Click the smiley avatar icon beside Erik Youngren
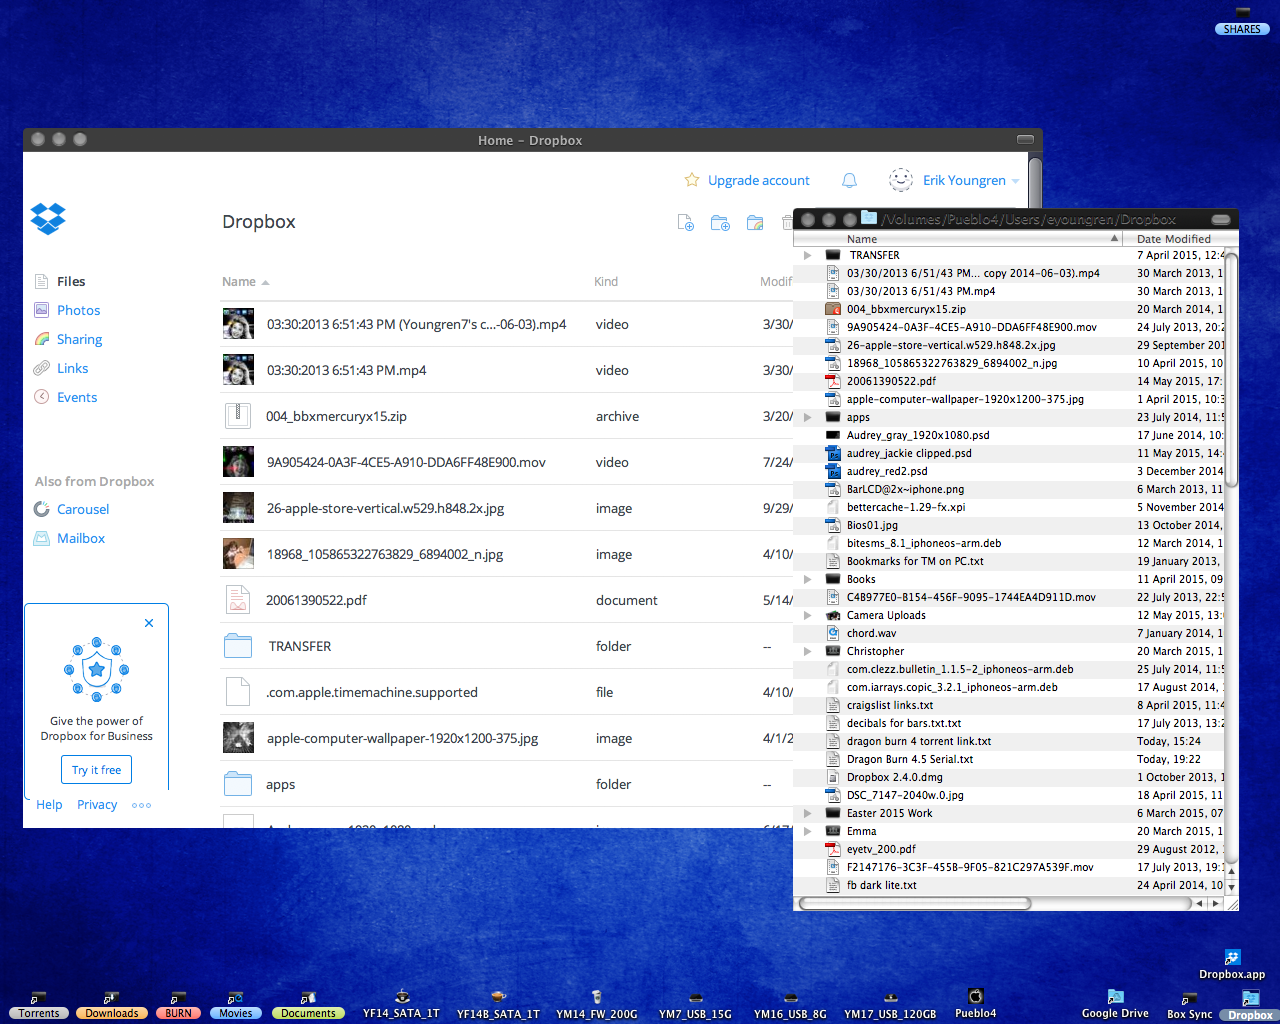 click(901, 180)
